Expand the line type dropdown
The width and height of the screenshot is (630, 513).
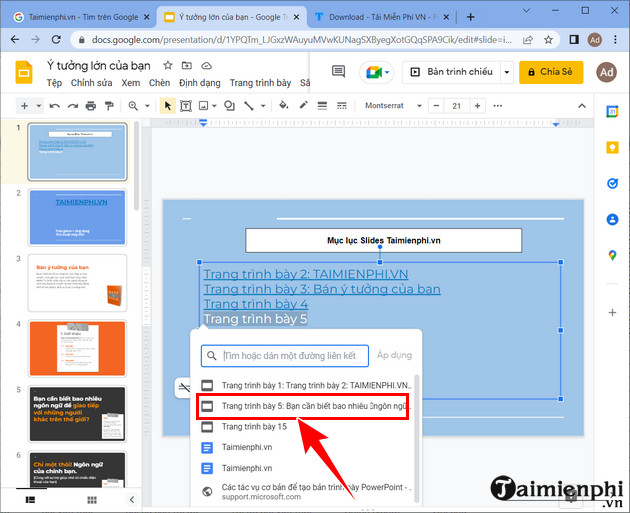point(263,106)
